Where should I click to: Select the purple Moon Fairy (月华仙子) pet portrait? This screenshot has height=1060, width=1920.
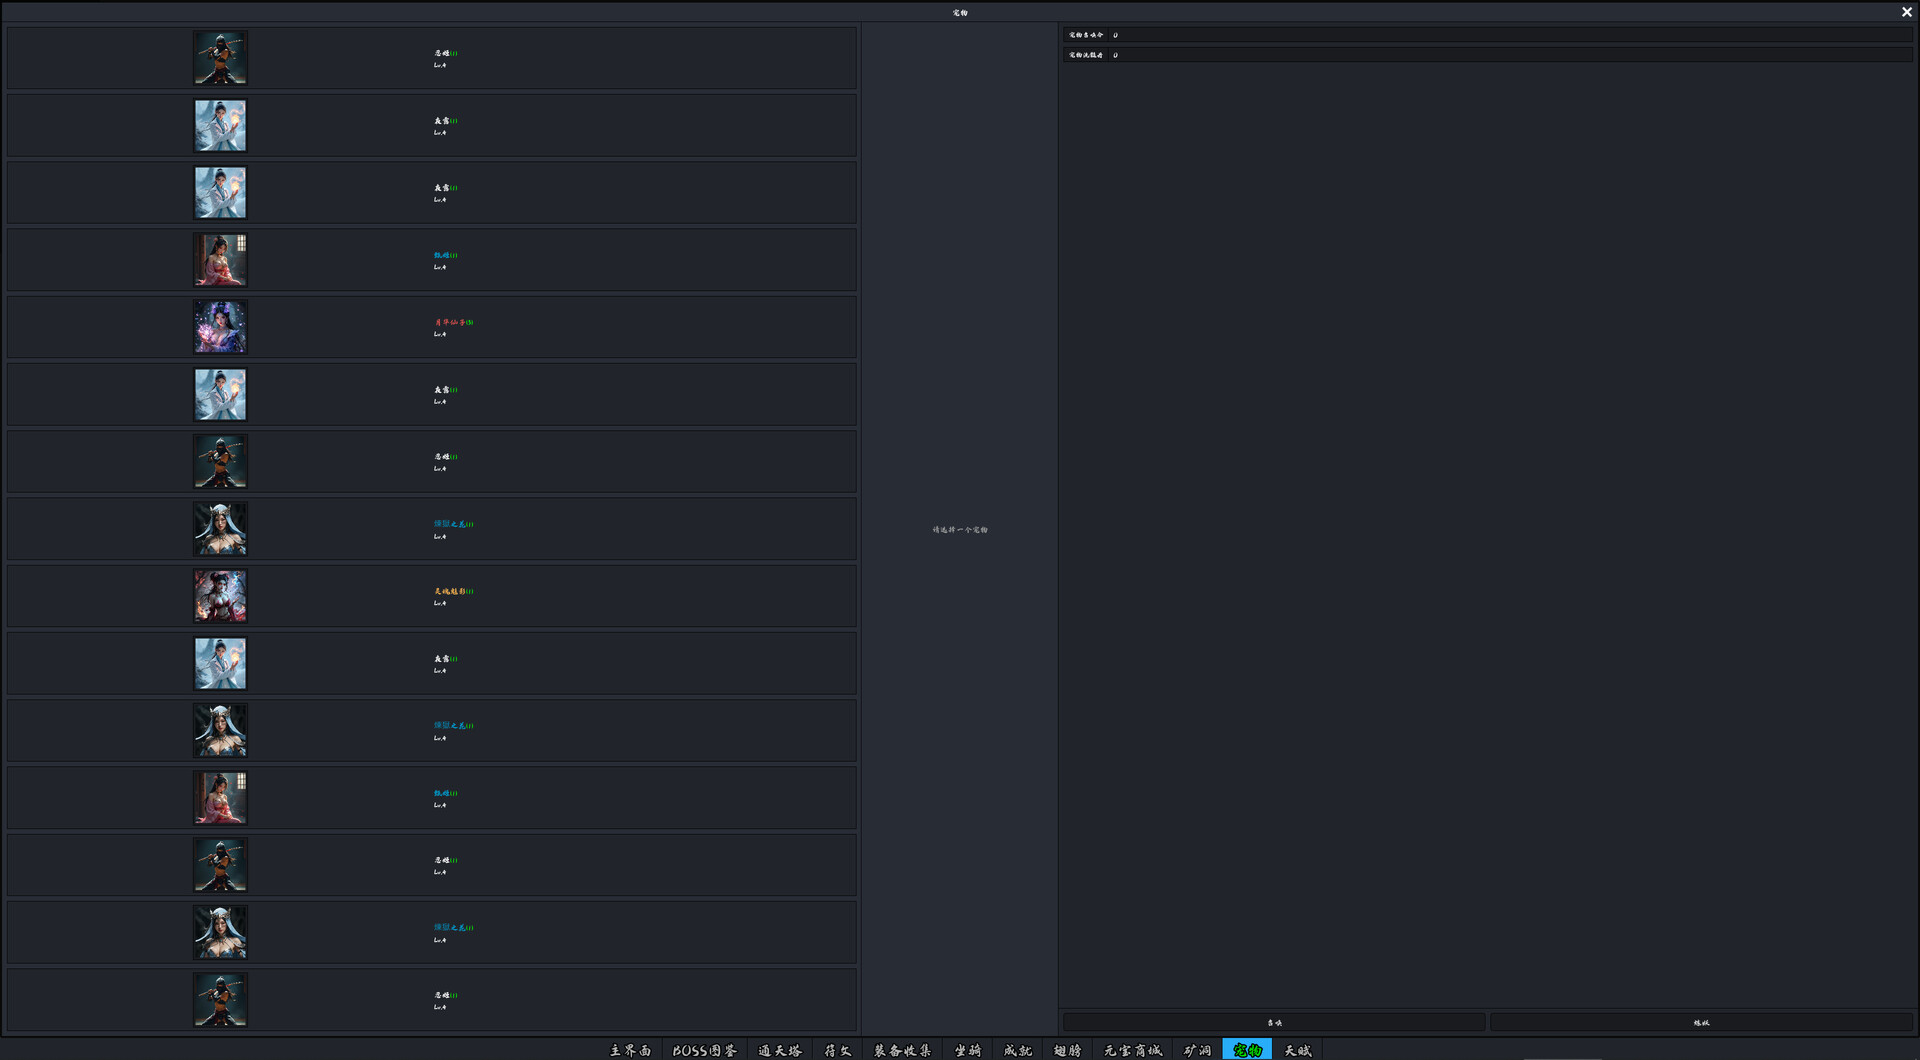click(x=220, y=327)
